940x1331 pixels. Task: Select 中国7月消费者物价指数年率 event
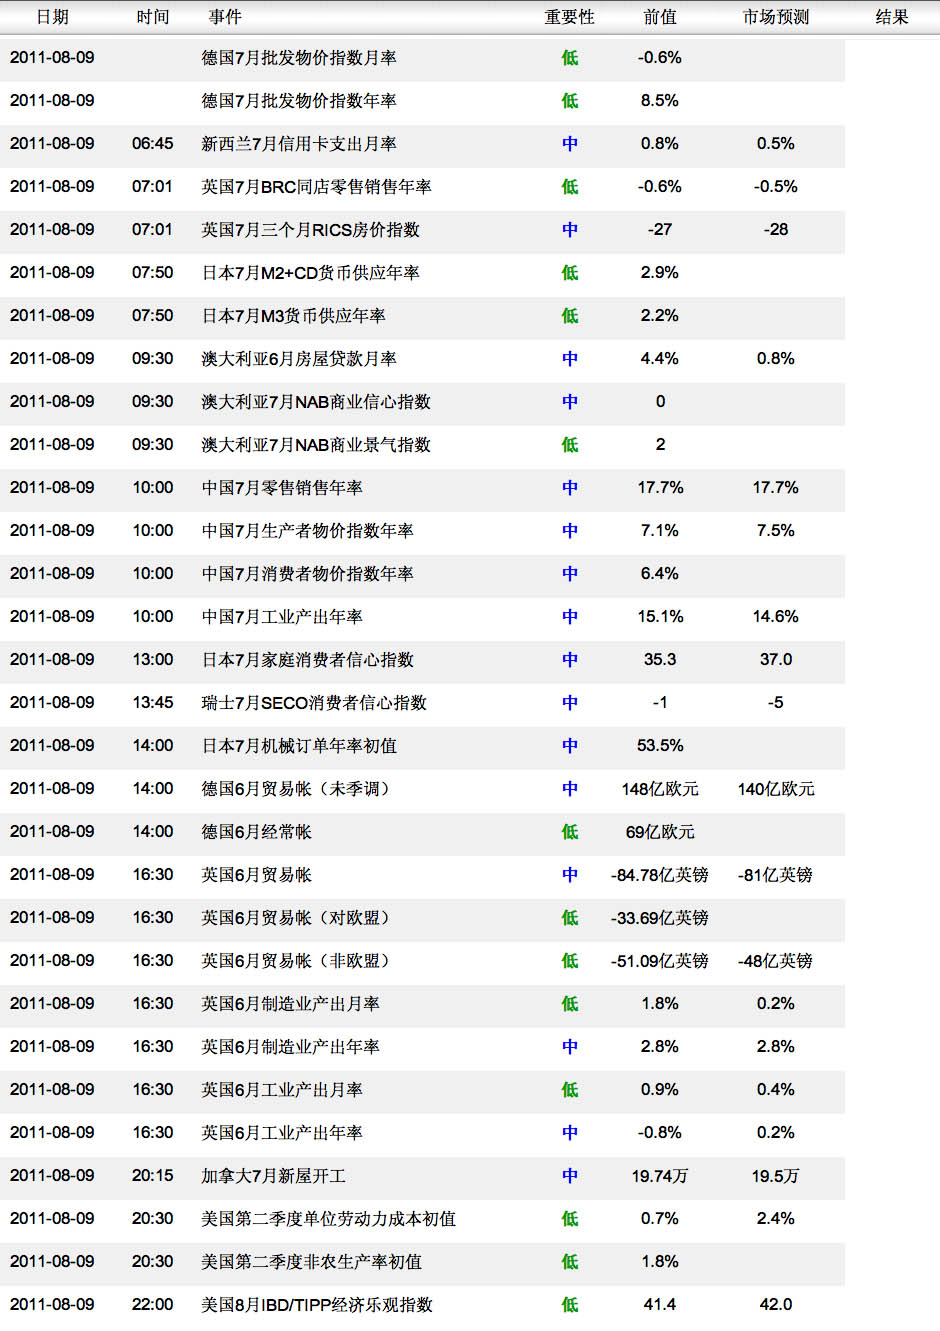[x=307, y=574]
